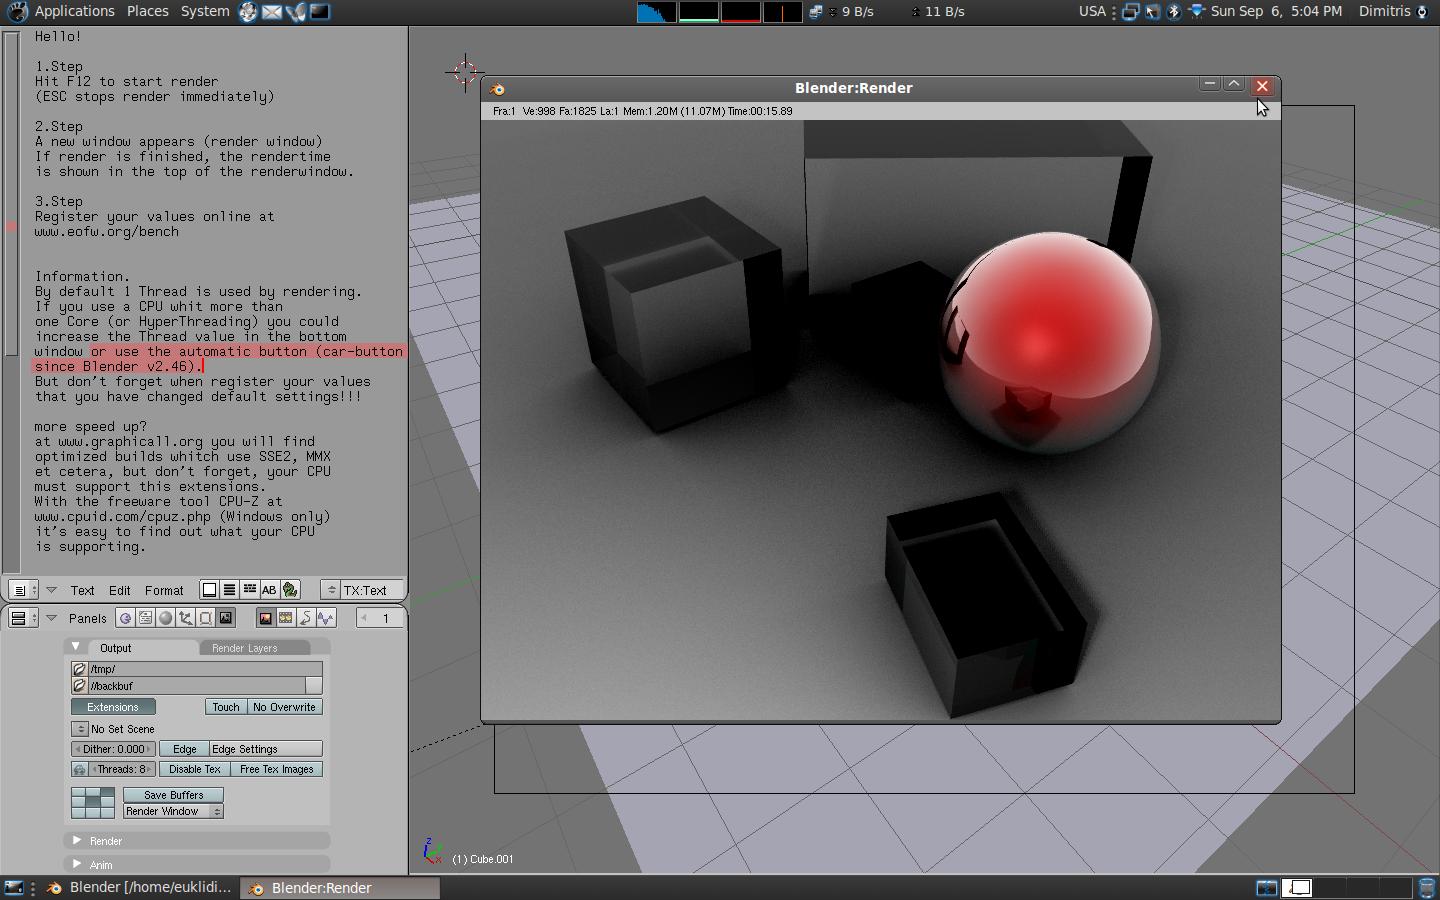Screen dimensions: 1440x900
Task: Click the mouse pointer tray icon
Action: pos(1153,12)
